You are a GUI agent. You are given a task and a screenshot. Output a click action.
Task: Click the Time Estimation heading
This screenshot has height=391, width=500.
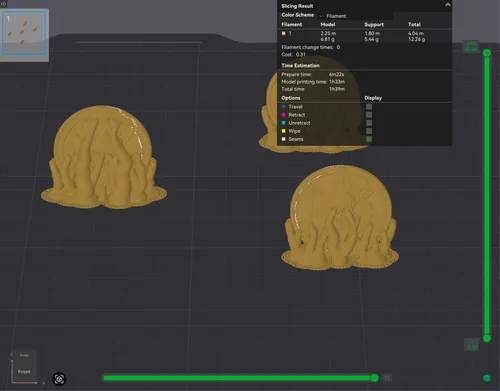pyautogui.click(x=300, y=65)
